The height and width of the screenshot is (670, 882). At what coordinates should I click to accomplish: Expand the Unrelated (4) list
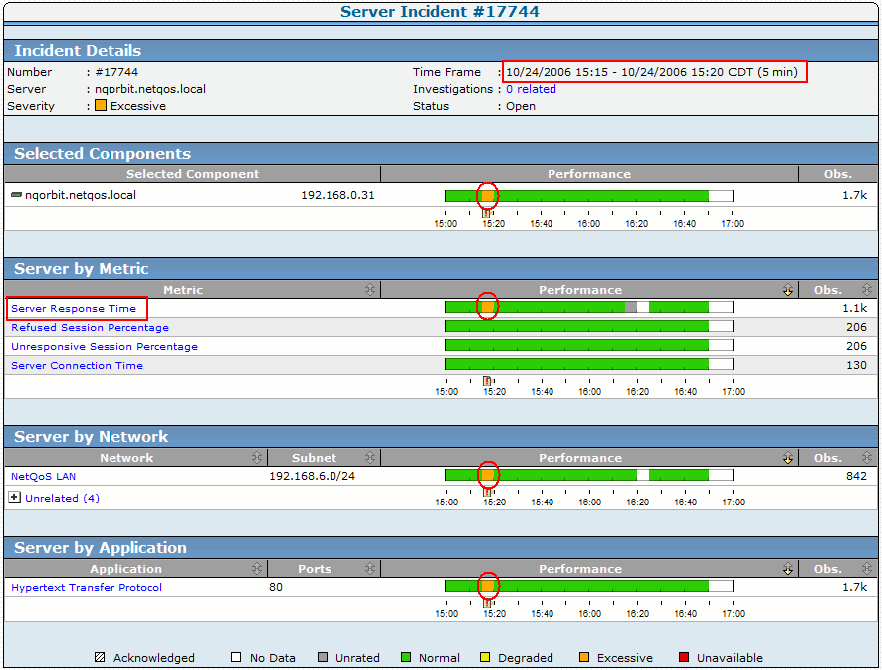[16, 498]
